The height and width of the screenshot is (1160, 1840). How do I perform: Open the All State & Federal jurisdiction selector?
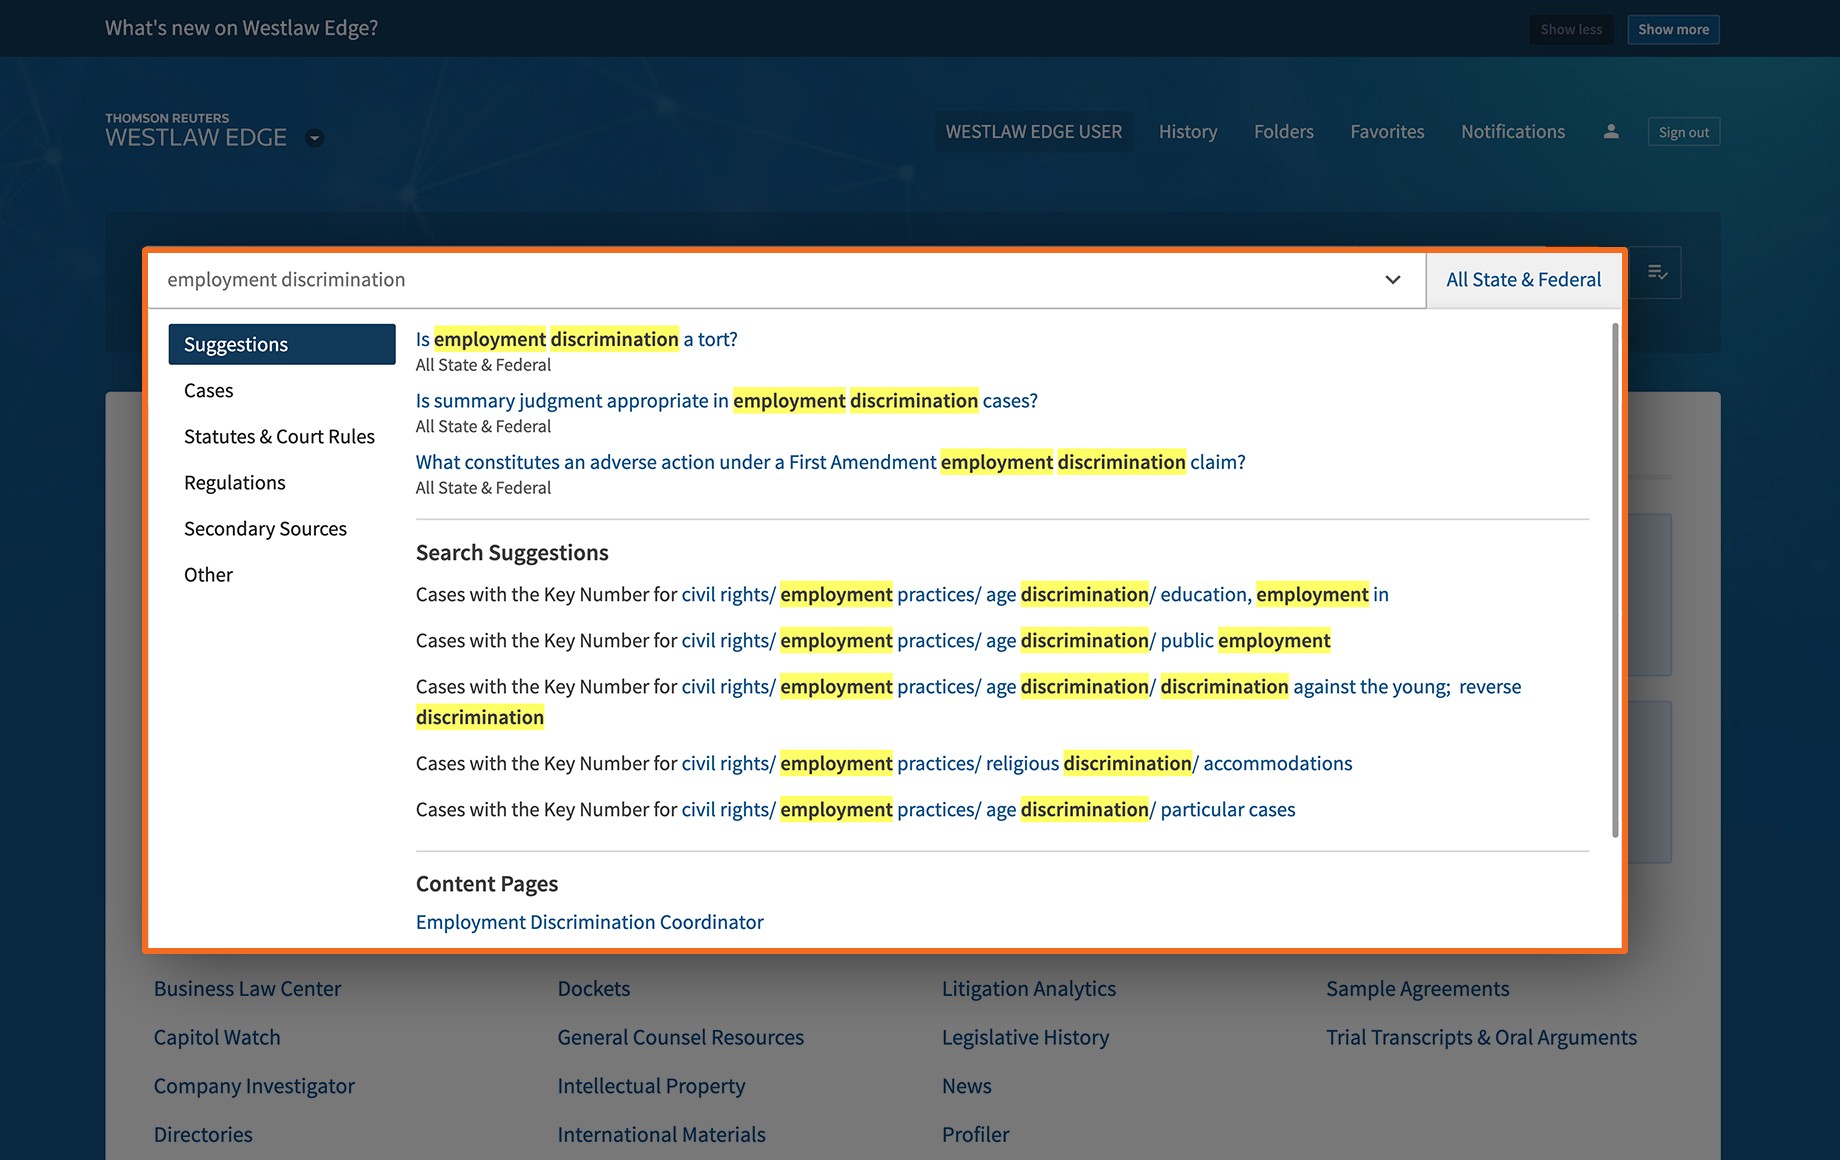(x=1523, y=280)
